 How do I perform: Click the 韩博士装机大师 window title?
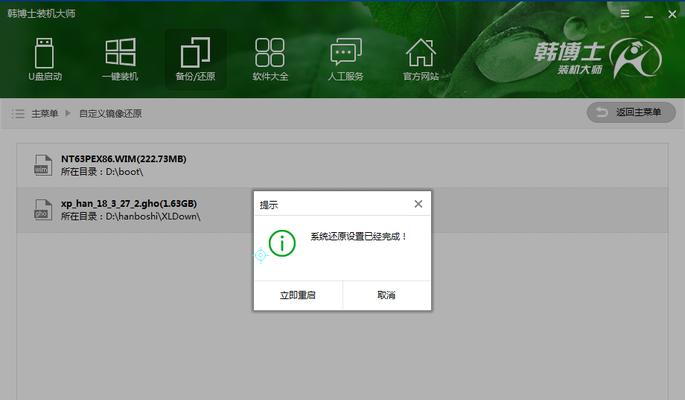click(42, 14)
